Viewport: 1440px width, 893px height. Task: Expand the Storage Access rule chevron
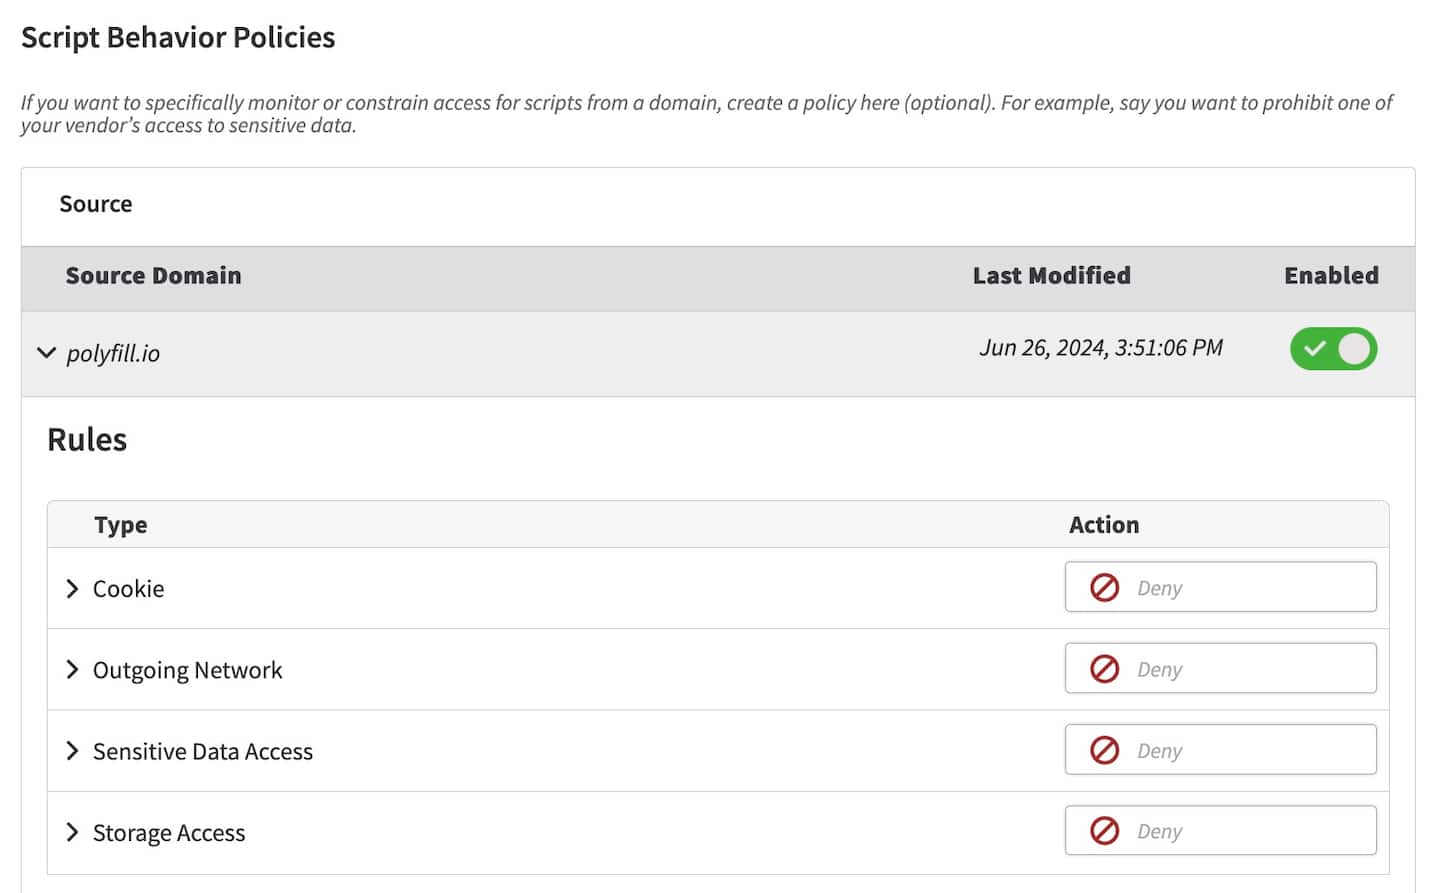pos(72,832)
